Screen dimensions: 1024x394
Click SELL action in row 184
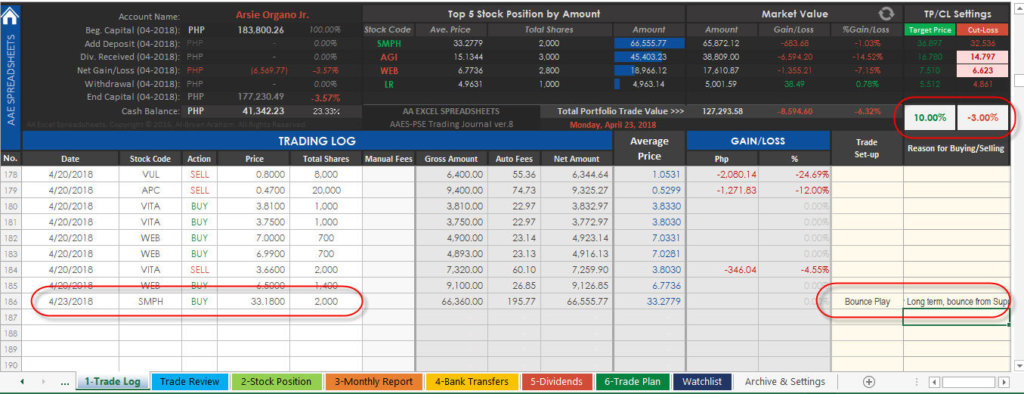point(199,270)
